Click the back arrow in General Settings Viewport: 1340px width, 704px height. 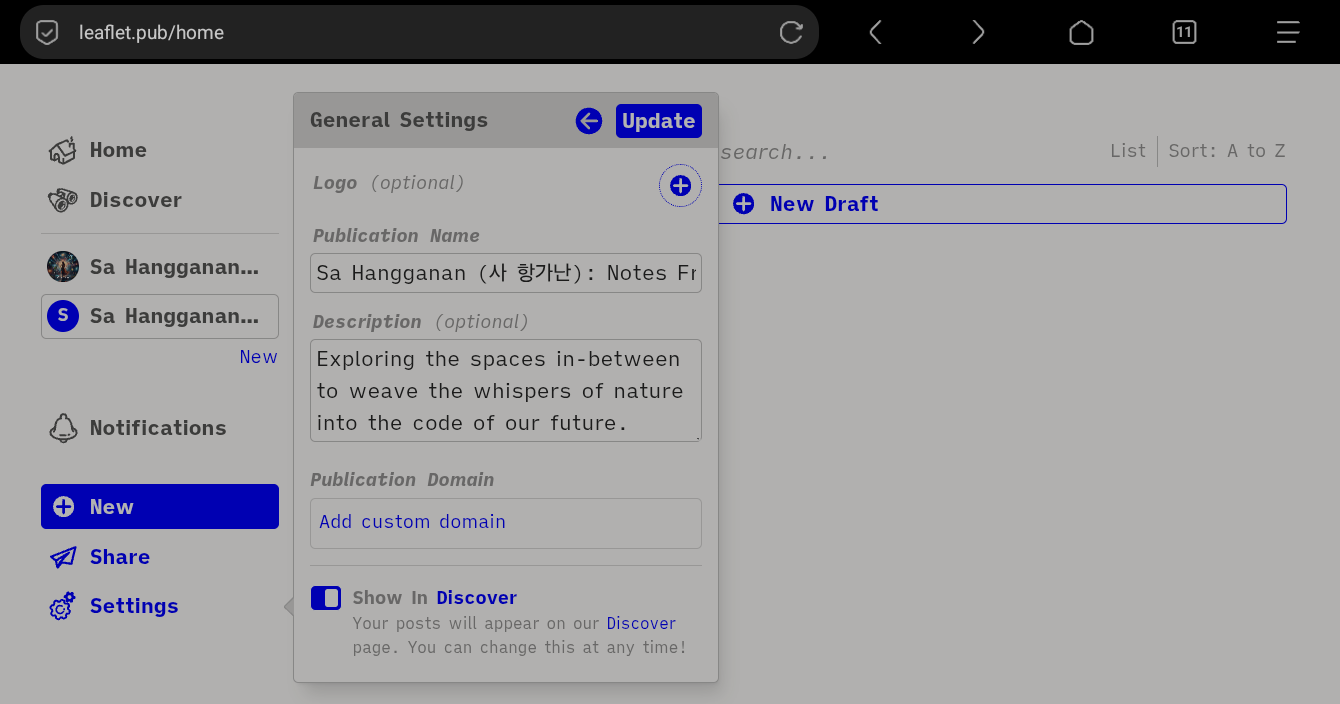coord(589,121)
